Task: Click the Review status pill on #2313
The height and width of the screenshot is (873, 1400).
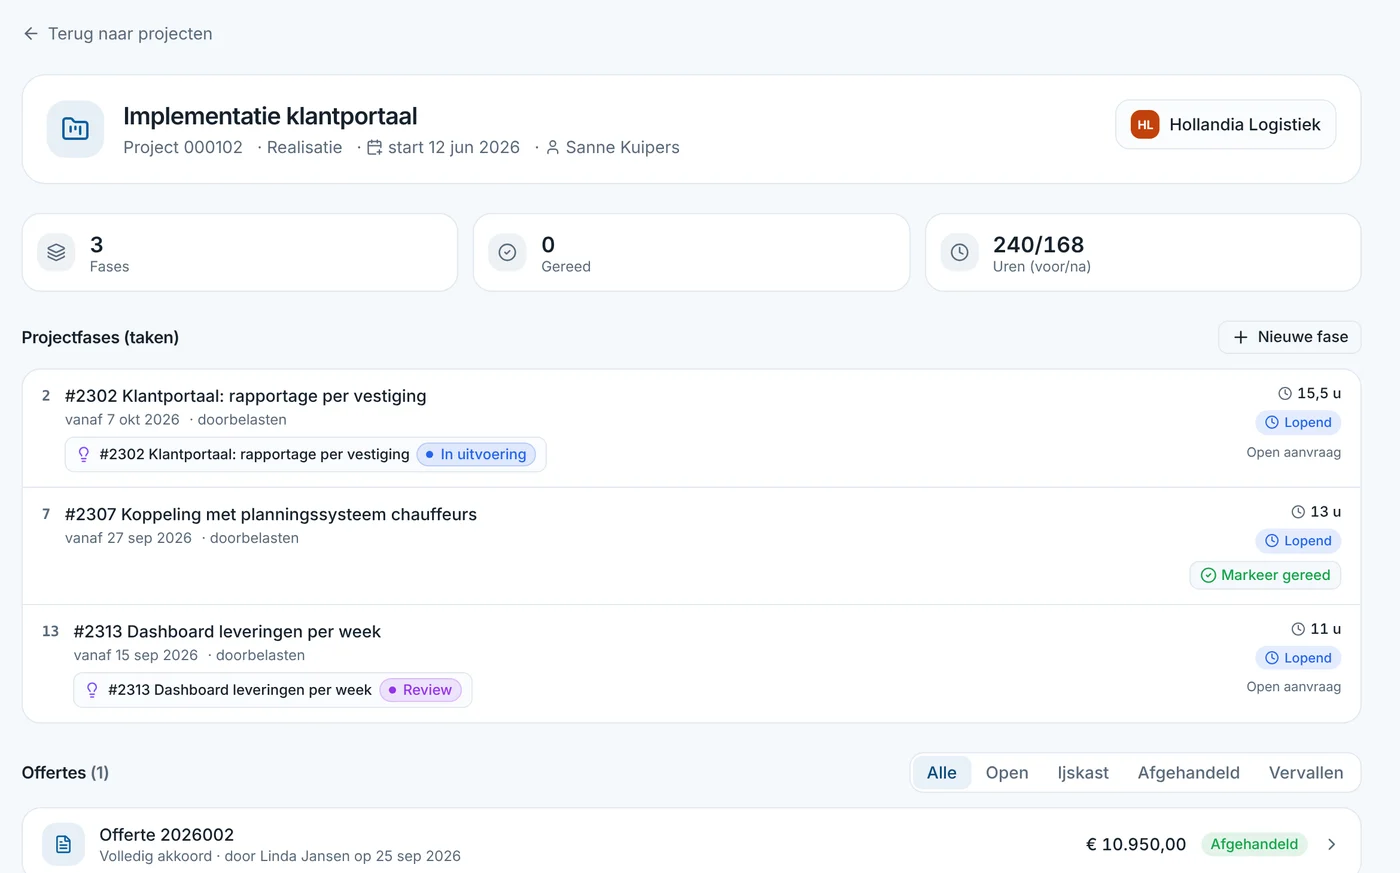Action: click(x=420, y=690)
